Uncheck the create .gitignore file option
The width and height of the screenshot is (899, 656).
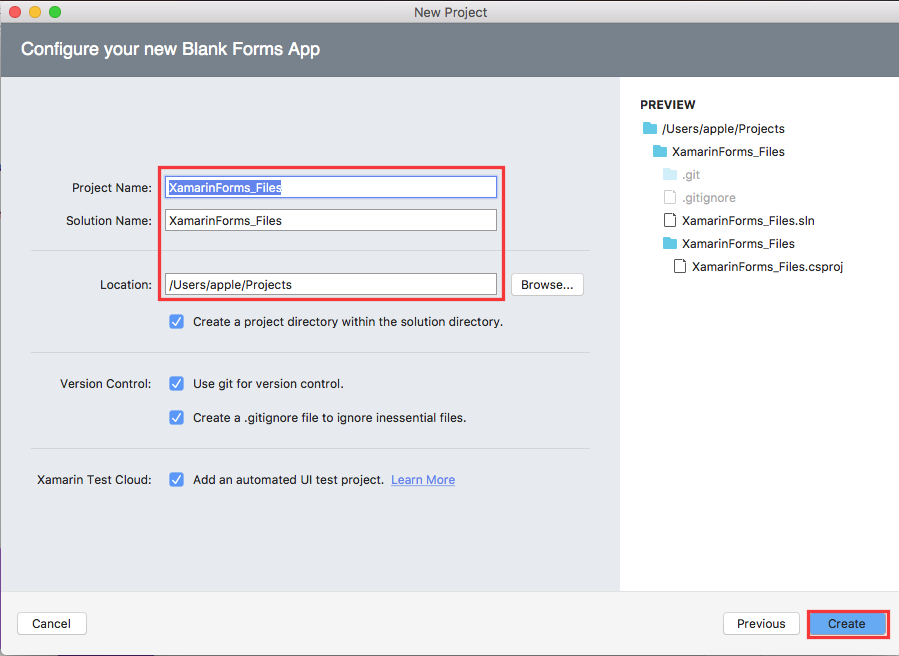pyautogui.click(x=177, y=418)
